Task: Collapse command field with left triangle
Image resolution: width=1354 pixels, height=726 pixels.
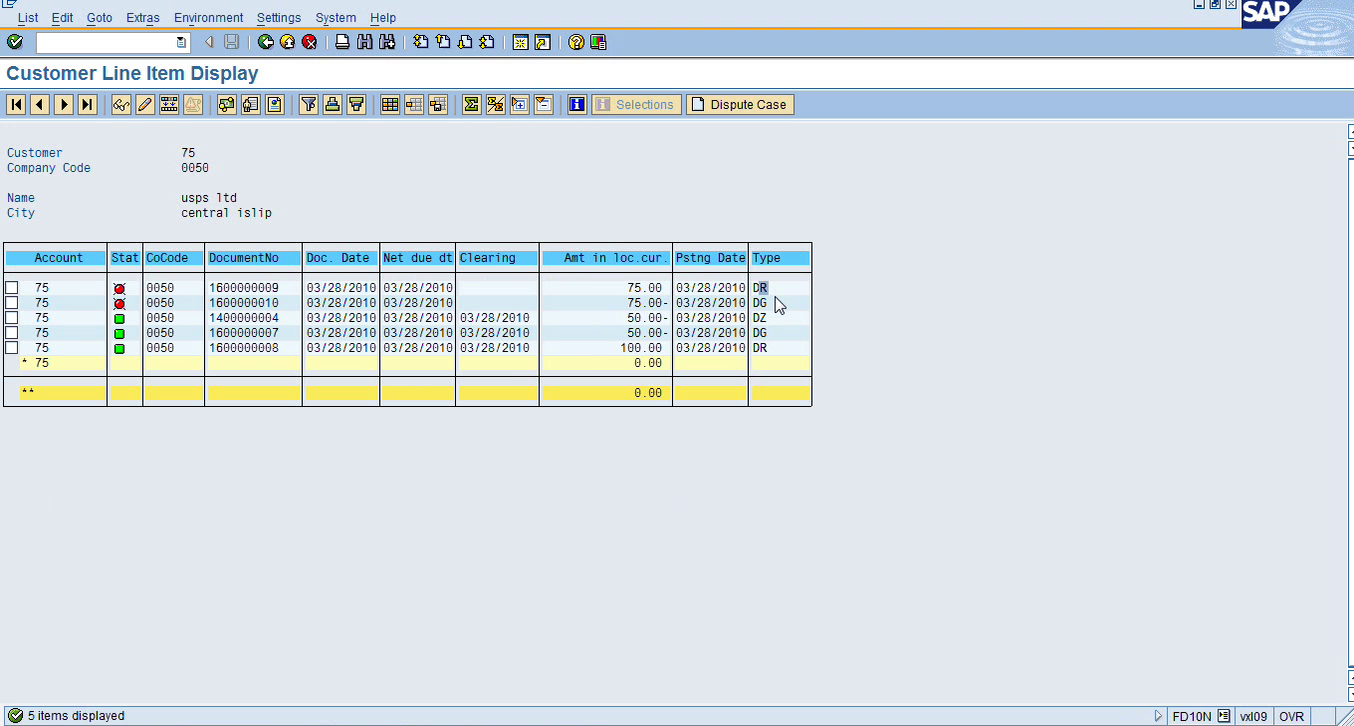Action: [209, 42]
